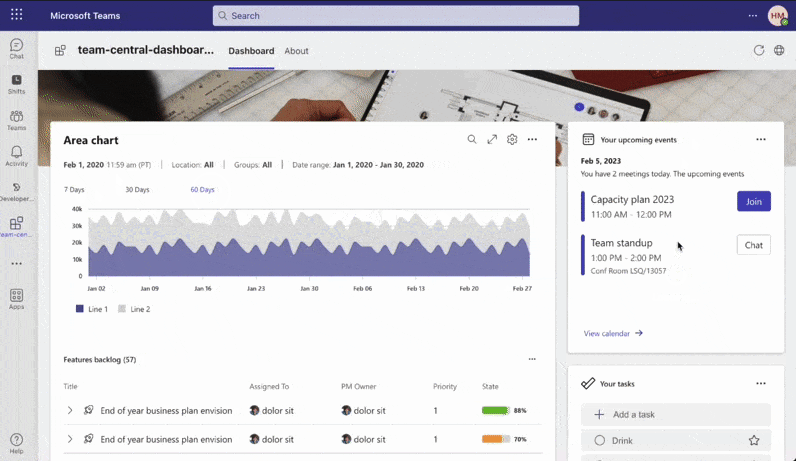Open Area chart more options ellipsis
This screenshot has height=461, width=796.
pos(532,139)
